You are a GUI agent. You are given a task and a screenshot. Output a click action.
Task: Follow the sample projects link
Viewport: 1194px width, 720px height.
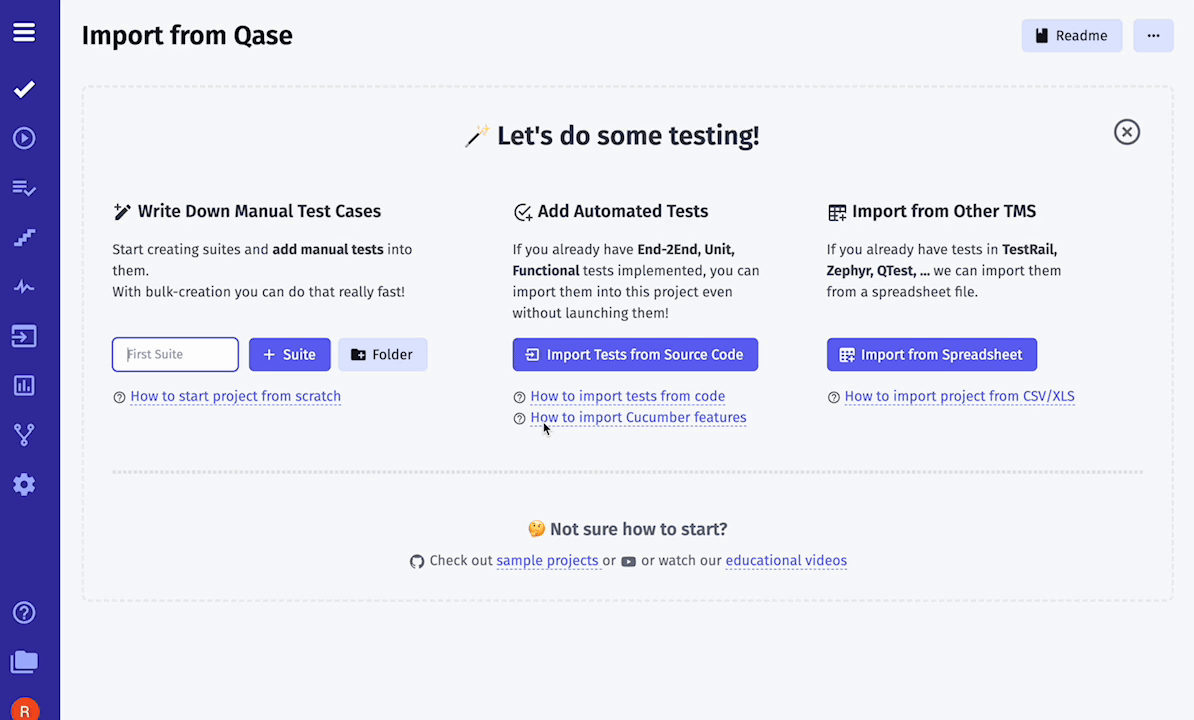pos(548,561)
